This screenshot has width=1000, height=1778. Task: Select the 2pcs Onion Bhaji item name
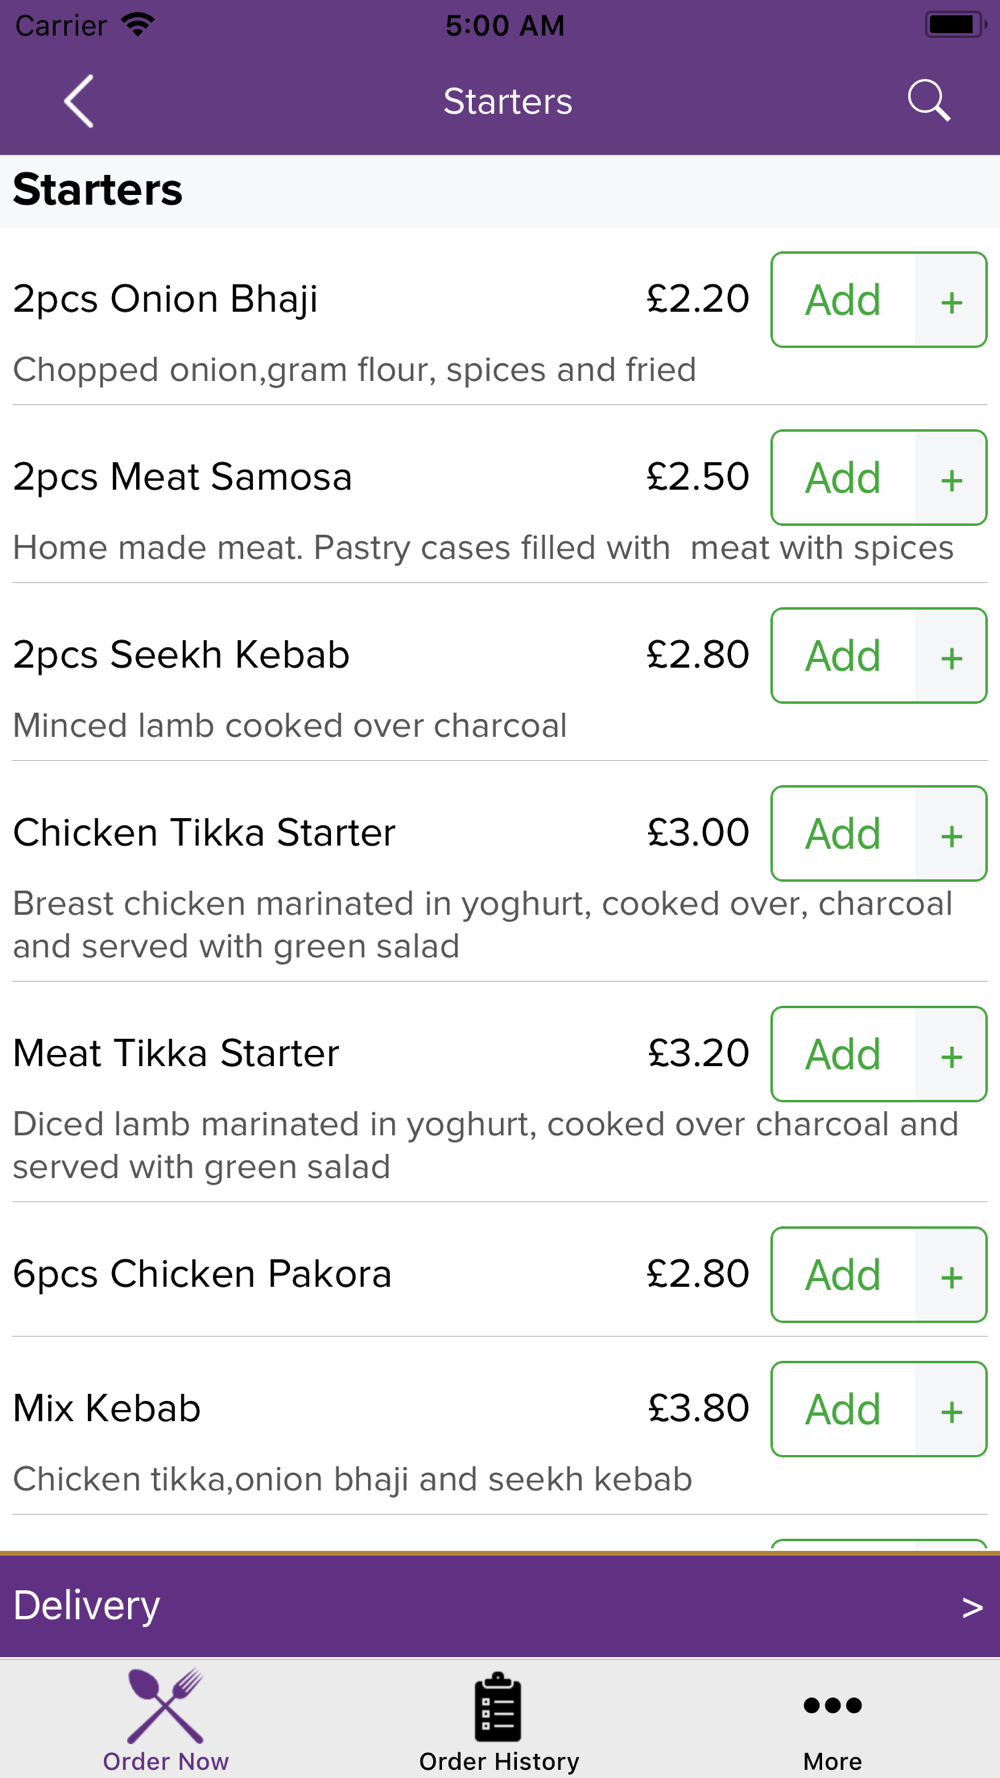pos(165,299)
